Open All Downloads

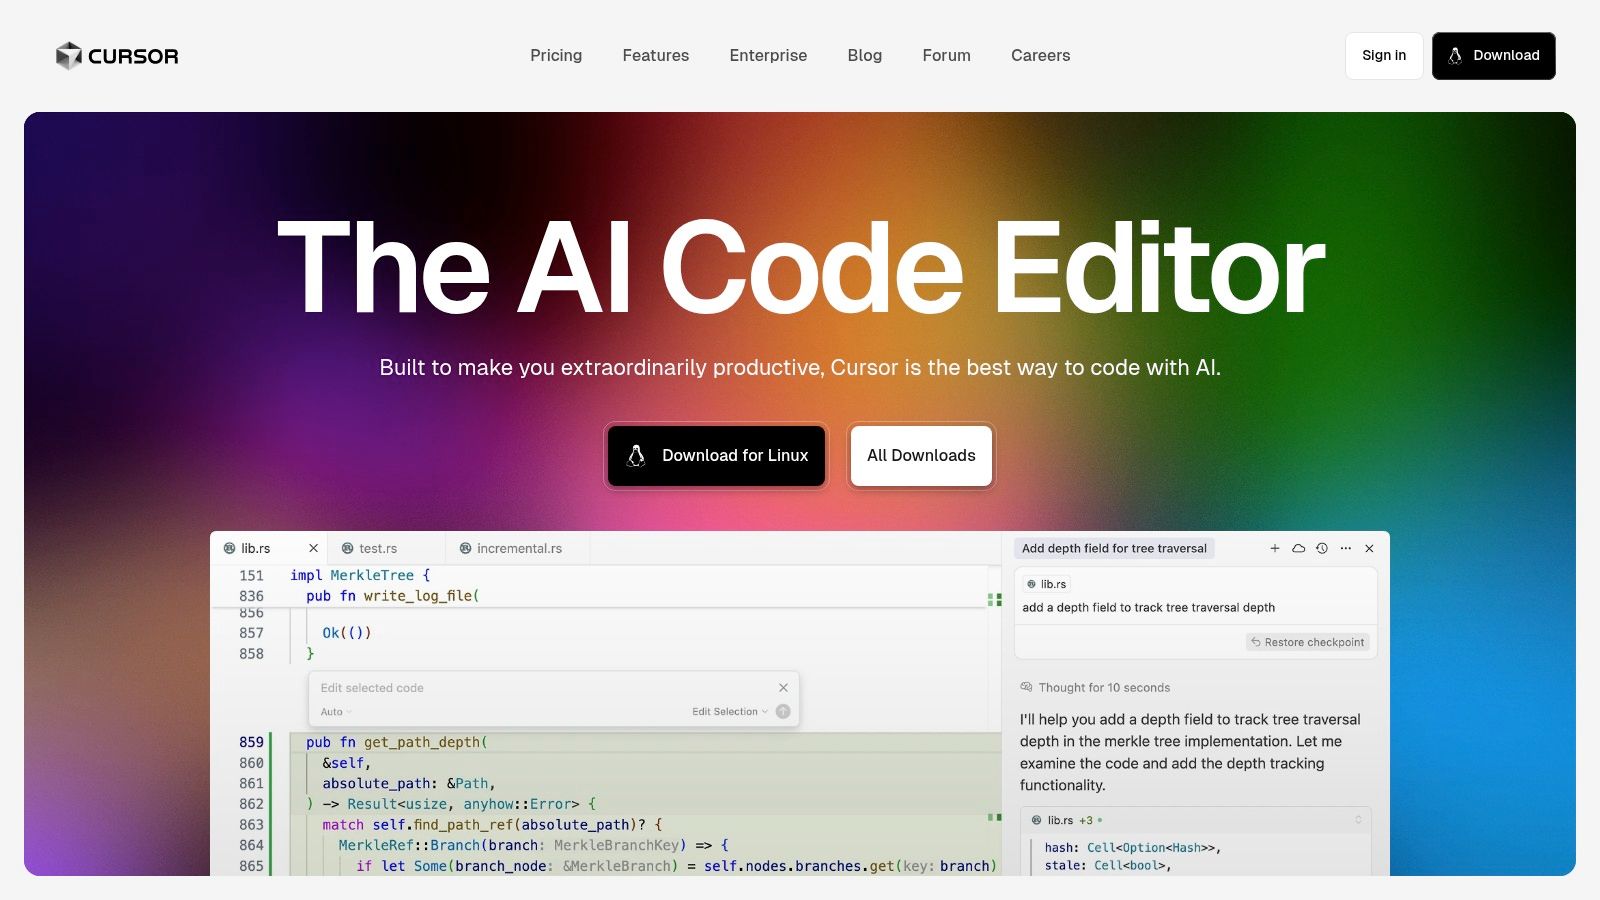pos(921,456)
